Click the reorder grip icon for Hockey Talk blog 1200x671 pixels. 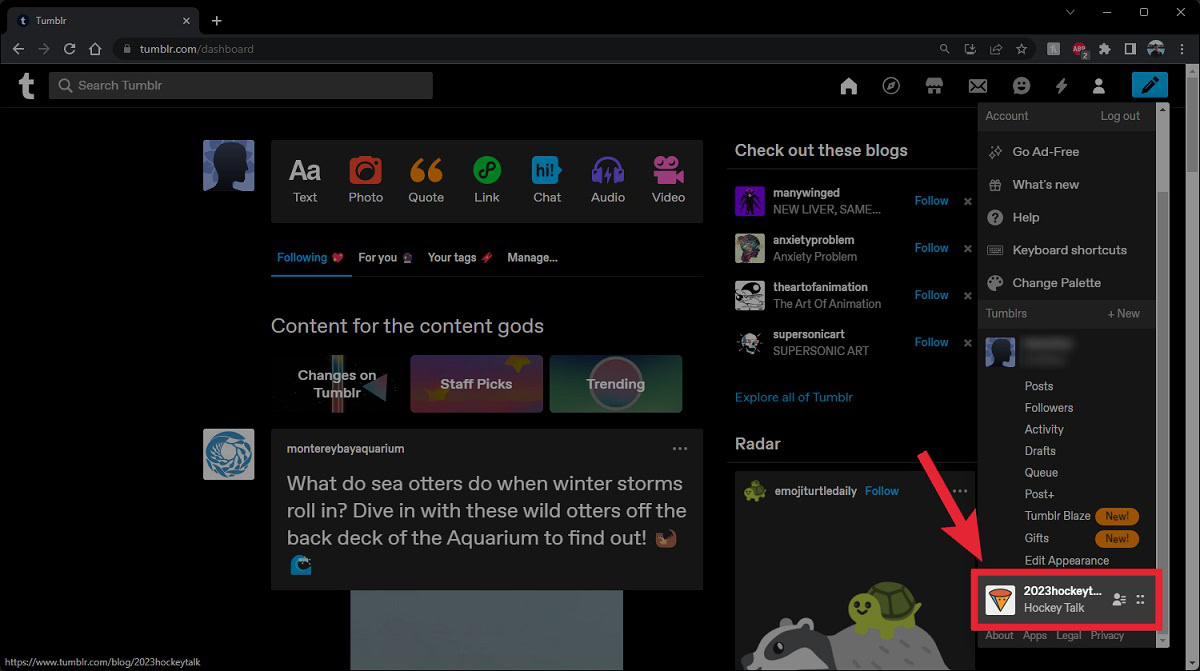point(1141,600)
